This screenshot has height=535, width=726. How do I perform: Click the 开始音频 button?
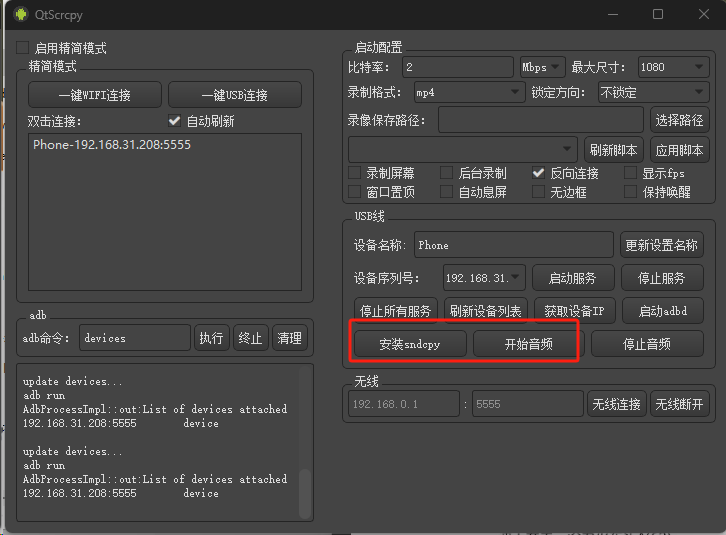tap(528, 344)
